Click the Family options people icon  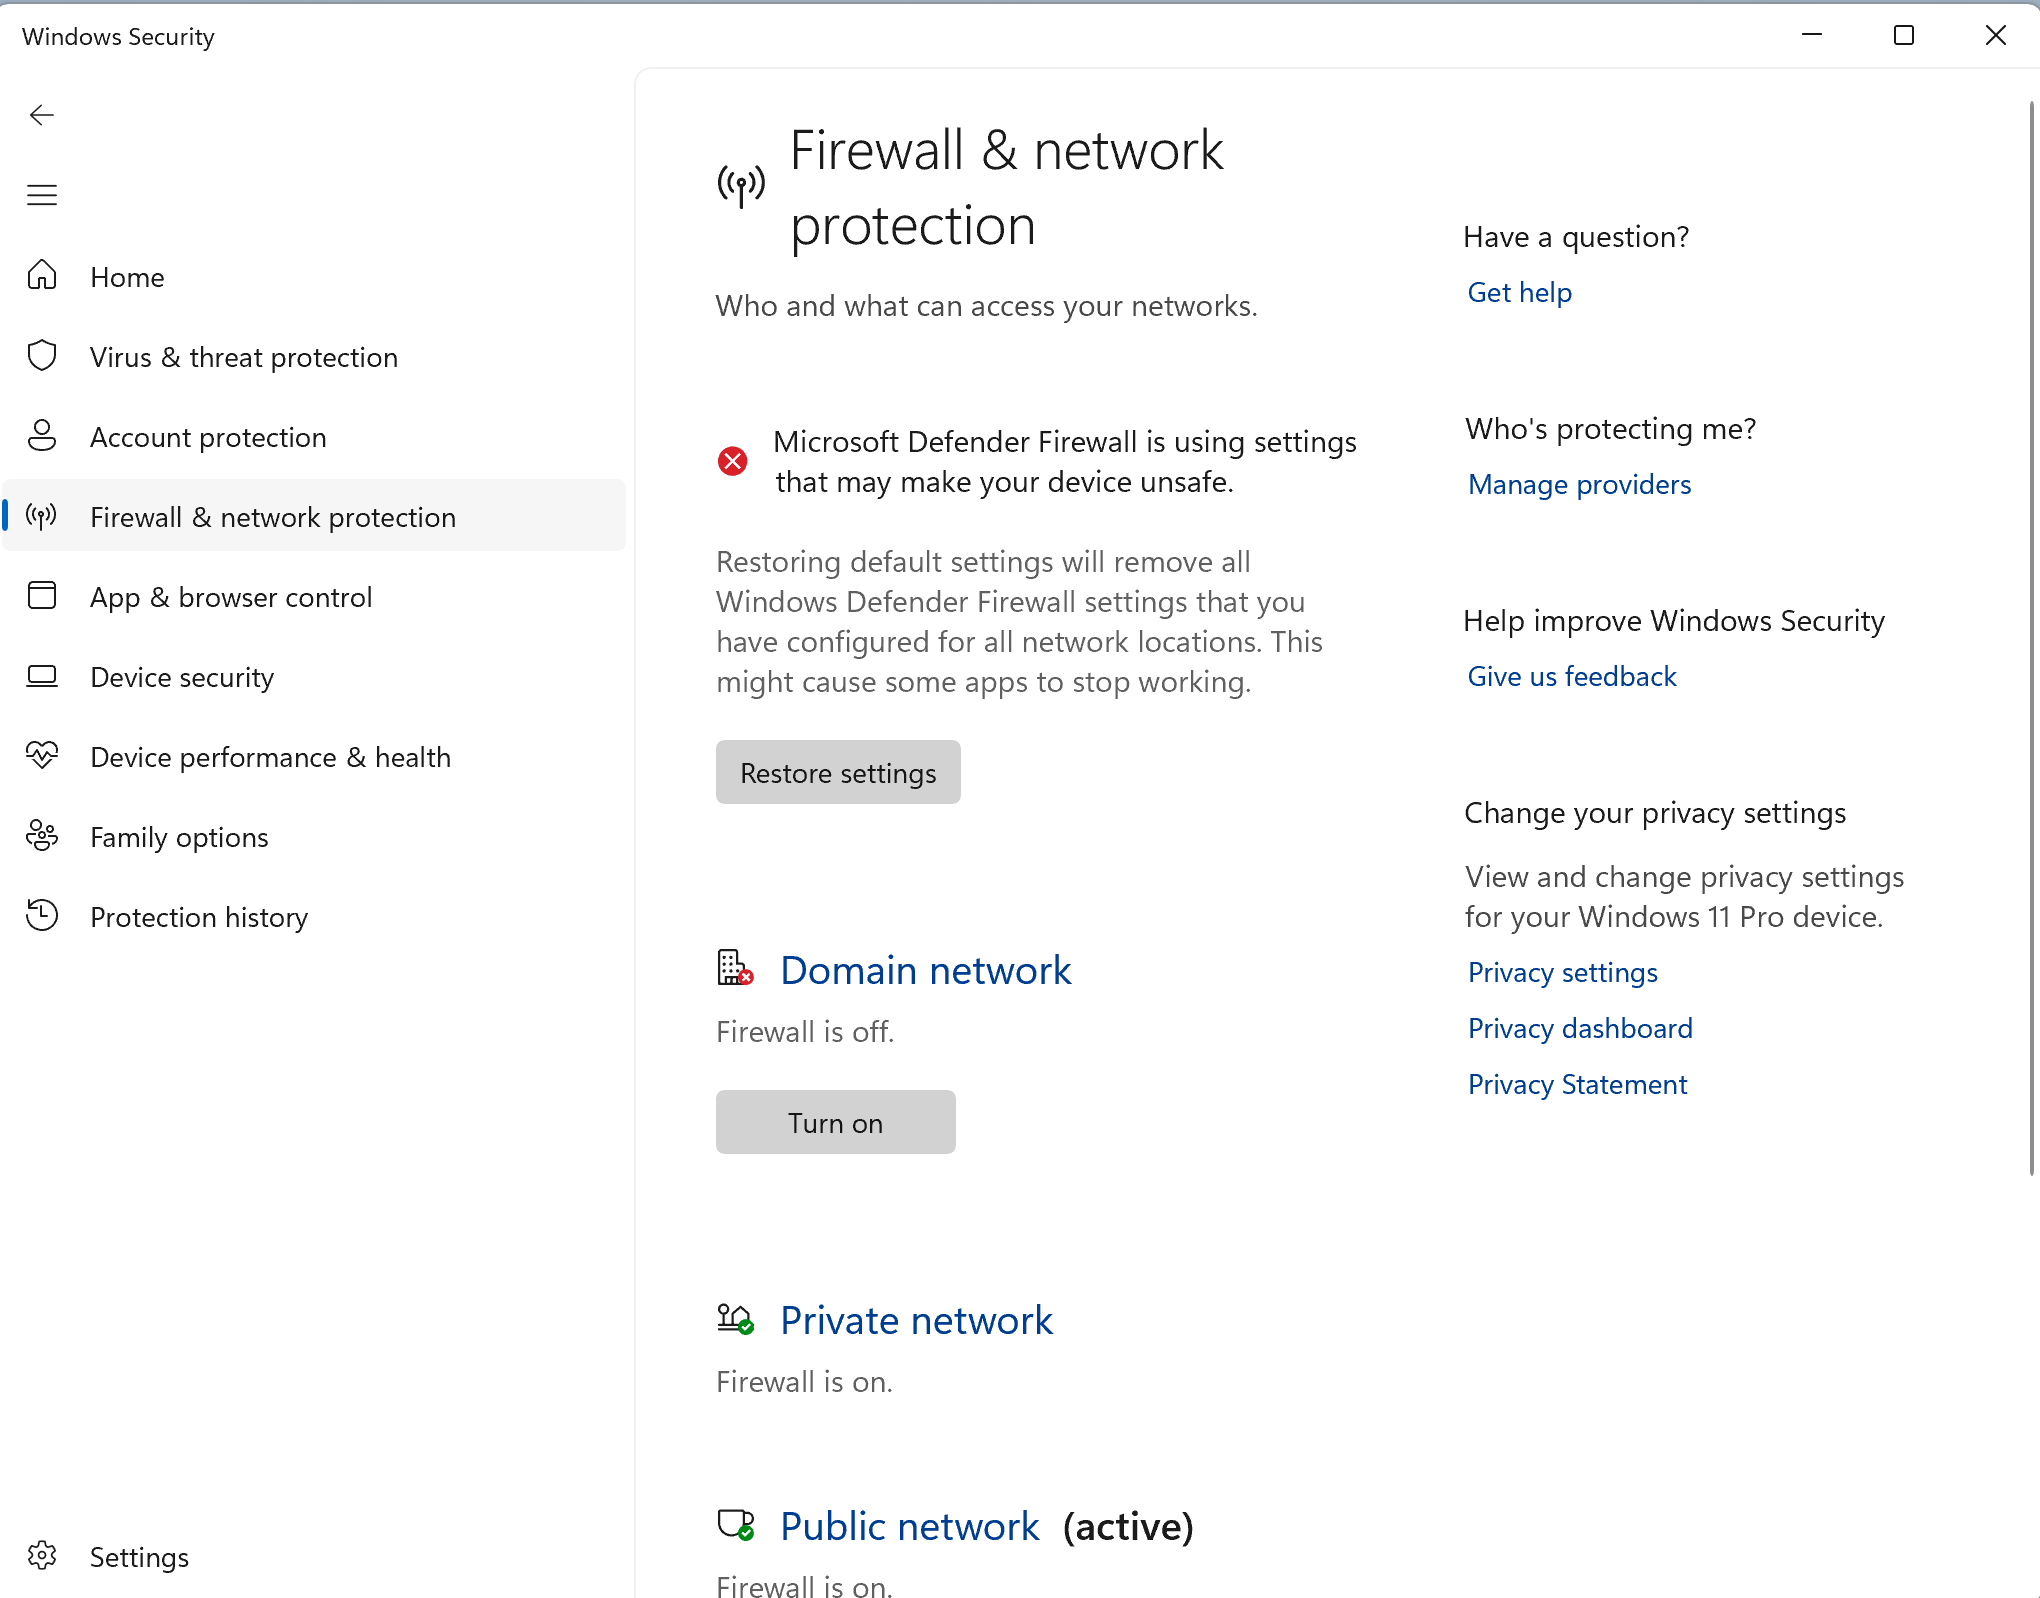[42, 836]
